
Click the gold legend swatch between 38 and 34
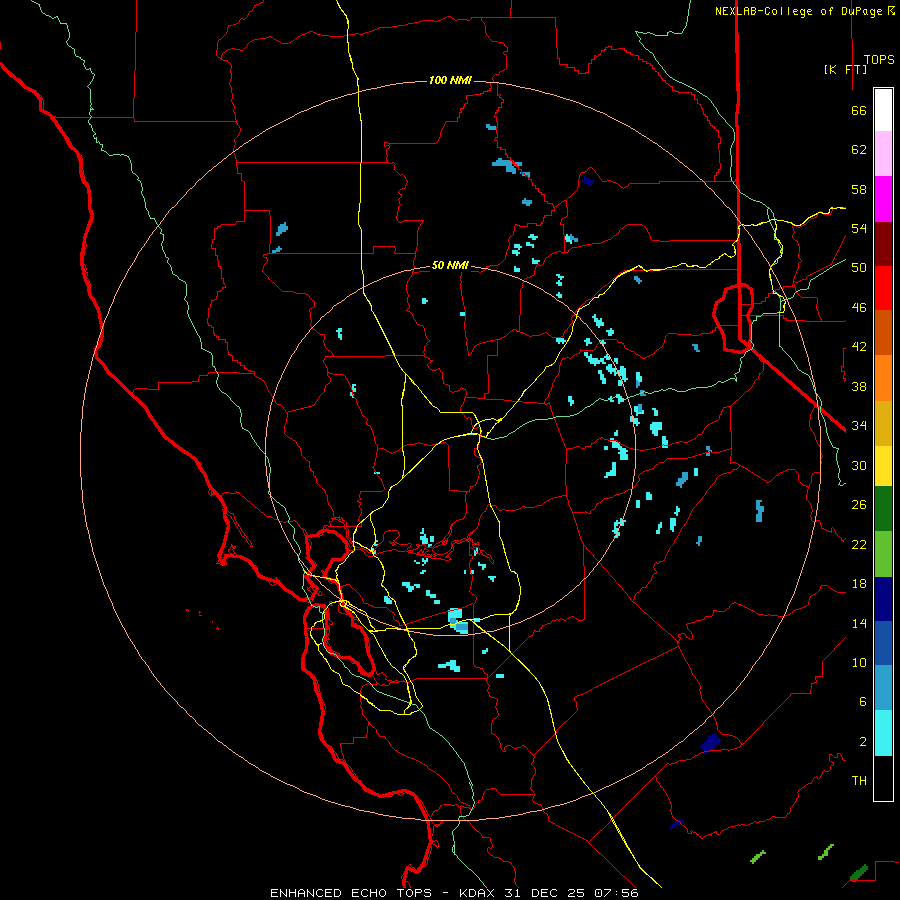(x=883, y=423)
